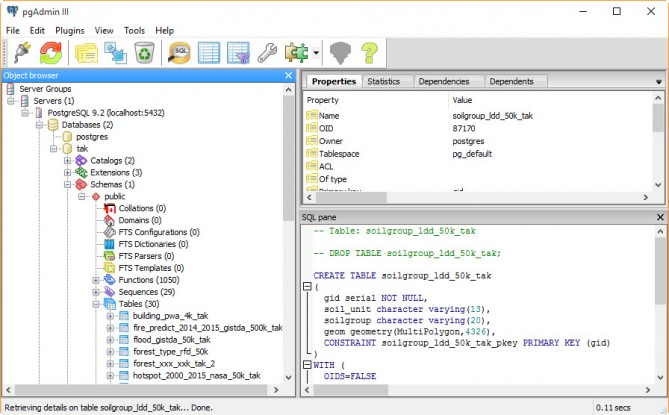Close the Object browser panel
The height and width of the screenshot is (415, 669).
click(289, 75)
